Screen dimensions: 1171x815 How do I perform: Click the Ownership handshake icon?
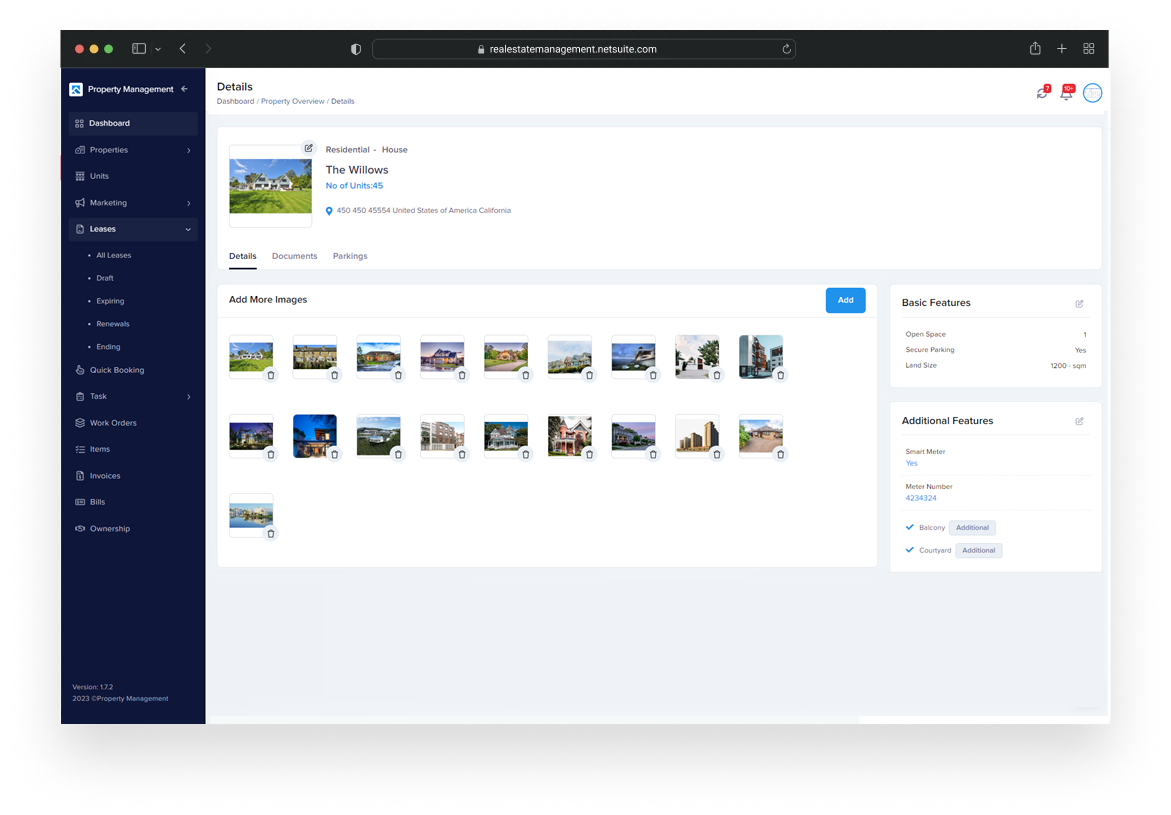pyautogui.click(x=80, y=529)
